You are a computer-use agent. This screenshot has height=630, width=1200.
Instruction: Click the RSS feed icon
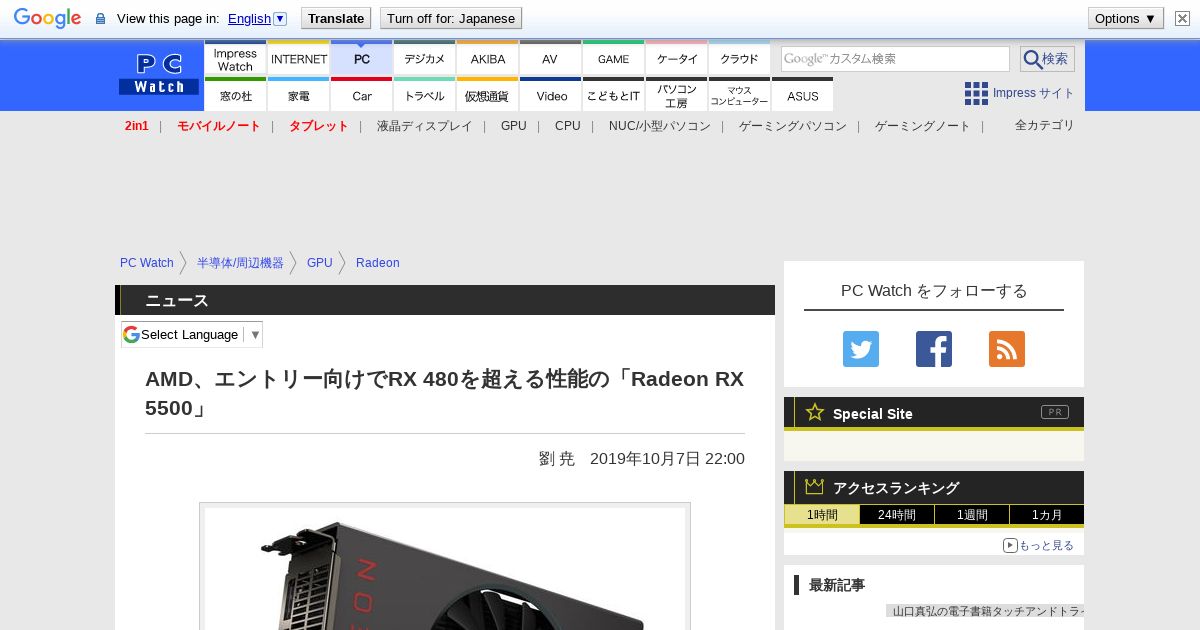[1007, 349]
